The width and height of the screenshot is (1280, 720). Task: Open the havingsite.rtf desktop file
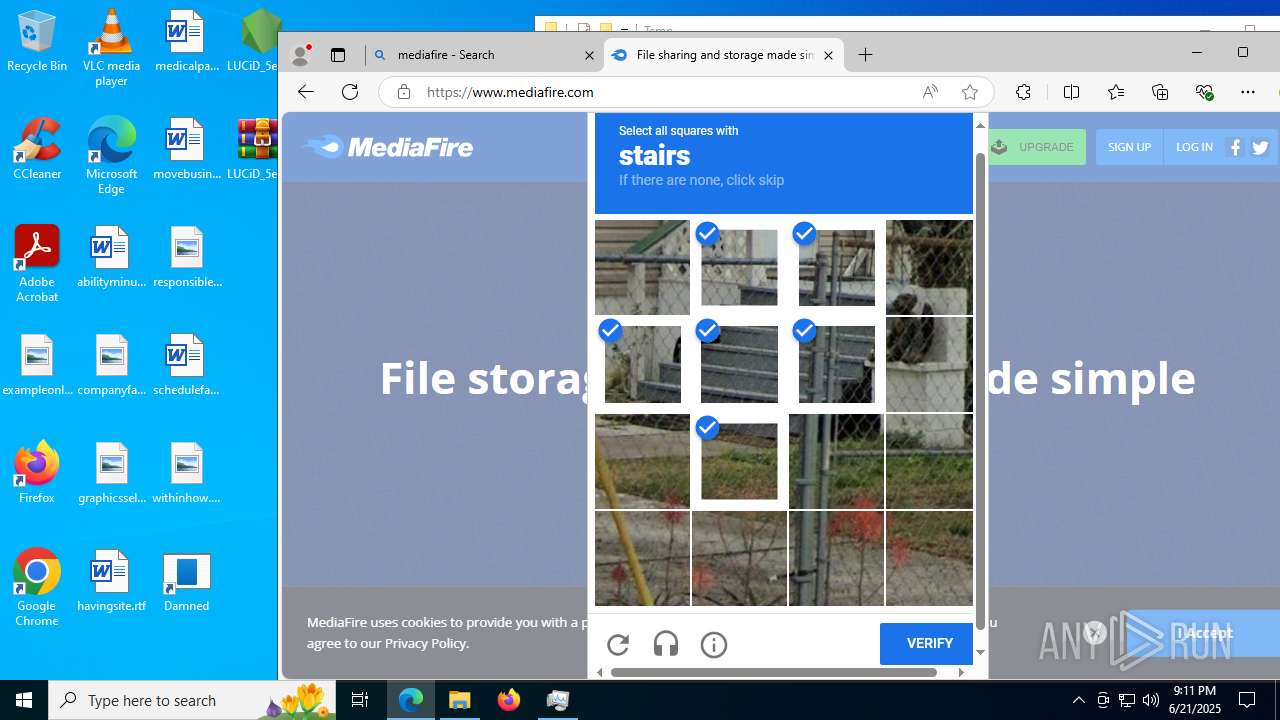click(111, 581)
